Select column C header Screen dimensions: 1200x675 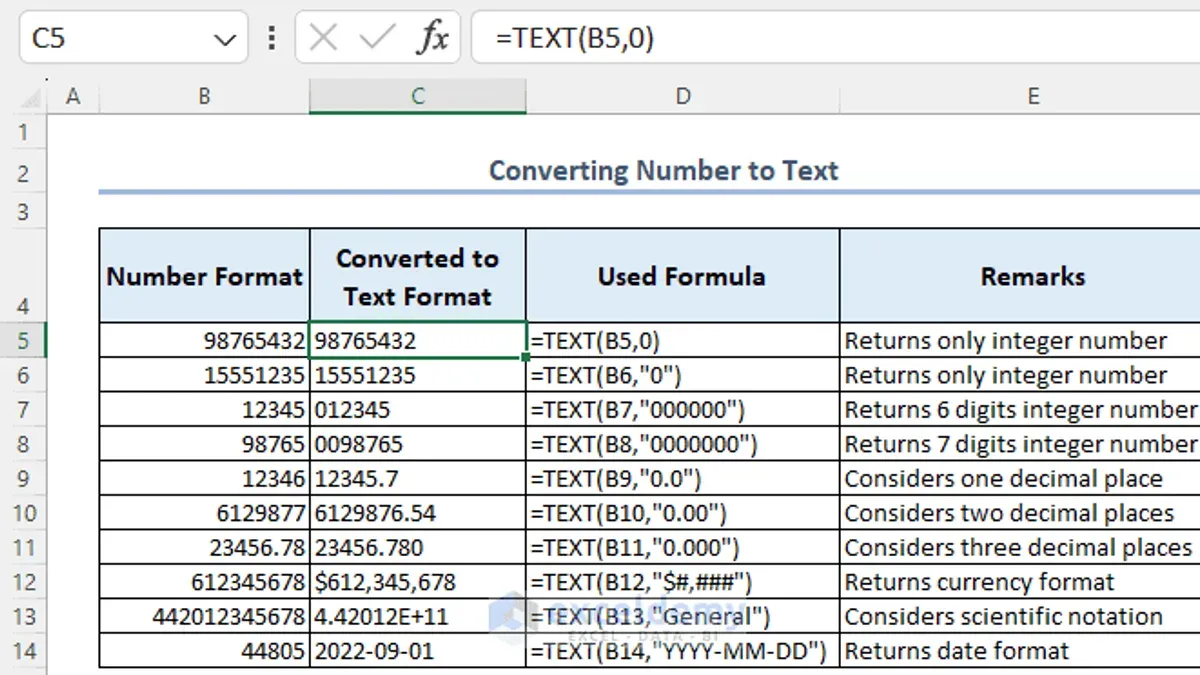pos(418,96)
